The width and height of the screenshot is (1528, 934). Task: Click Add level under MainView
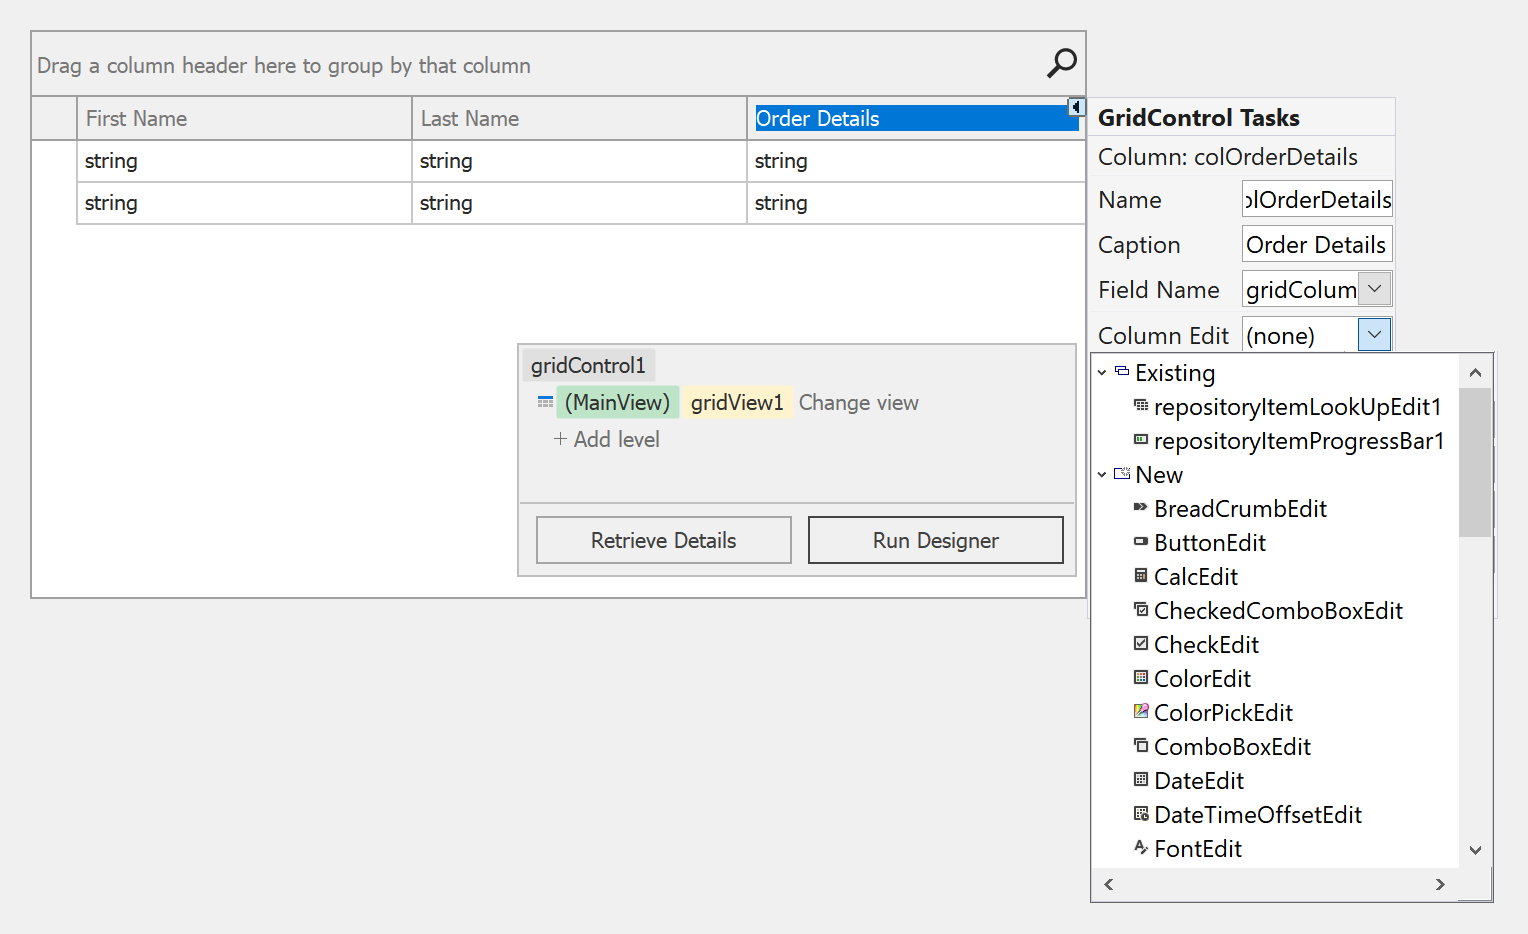[x=607, y=440]
